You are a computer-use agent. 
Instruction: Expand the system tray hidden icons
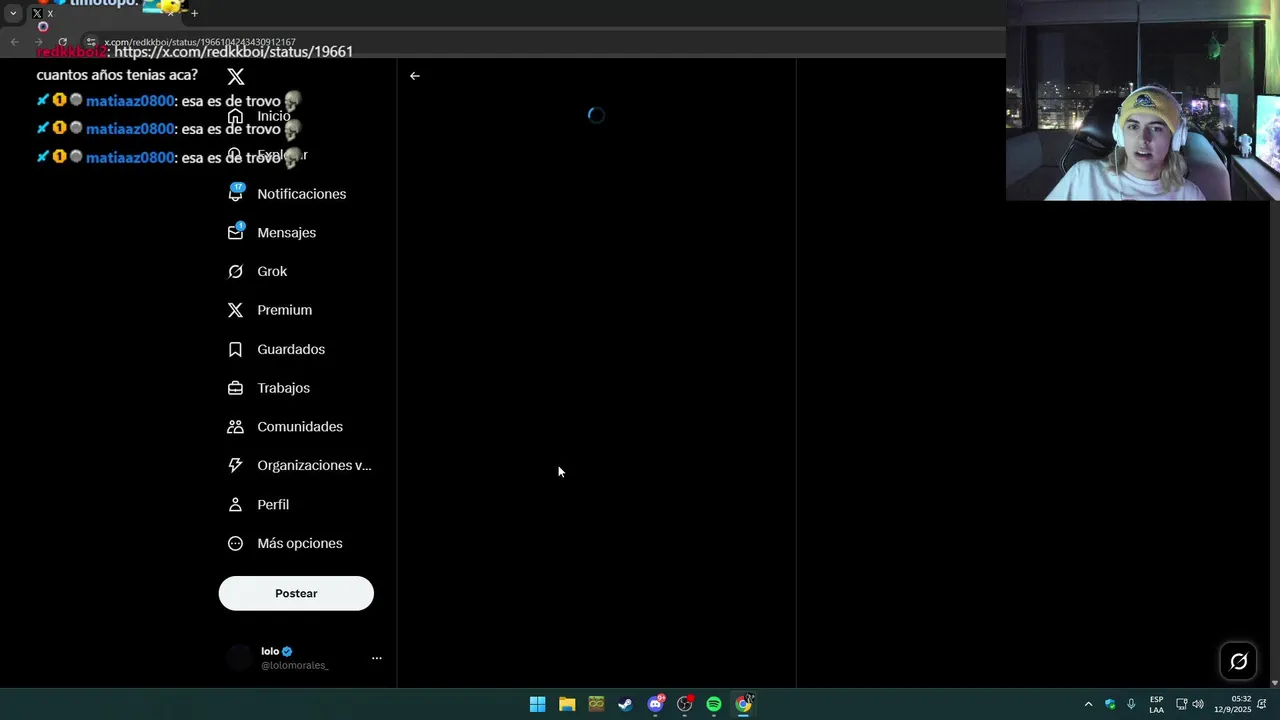1088,704
